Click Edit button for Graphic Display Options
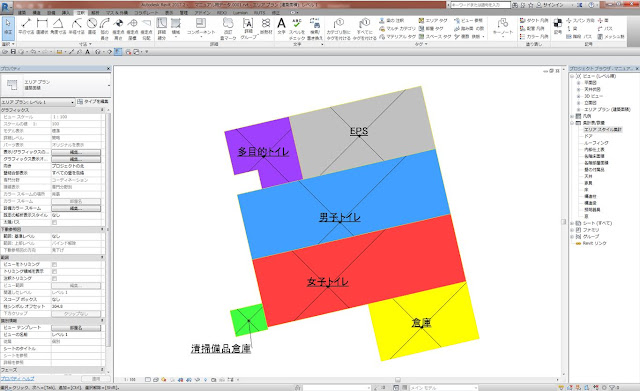Screen dimensions: 640x391 pos(76,159)
